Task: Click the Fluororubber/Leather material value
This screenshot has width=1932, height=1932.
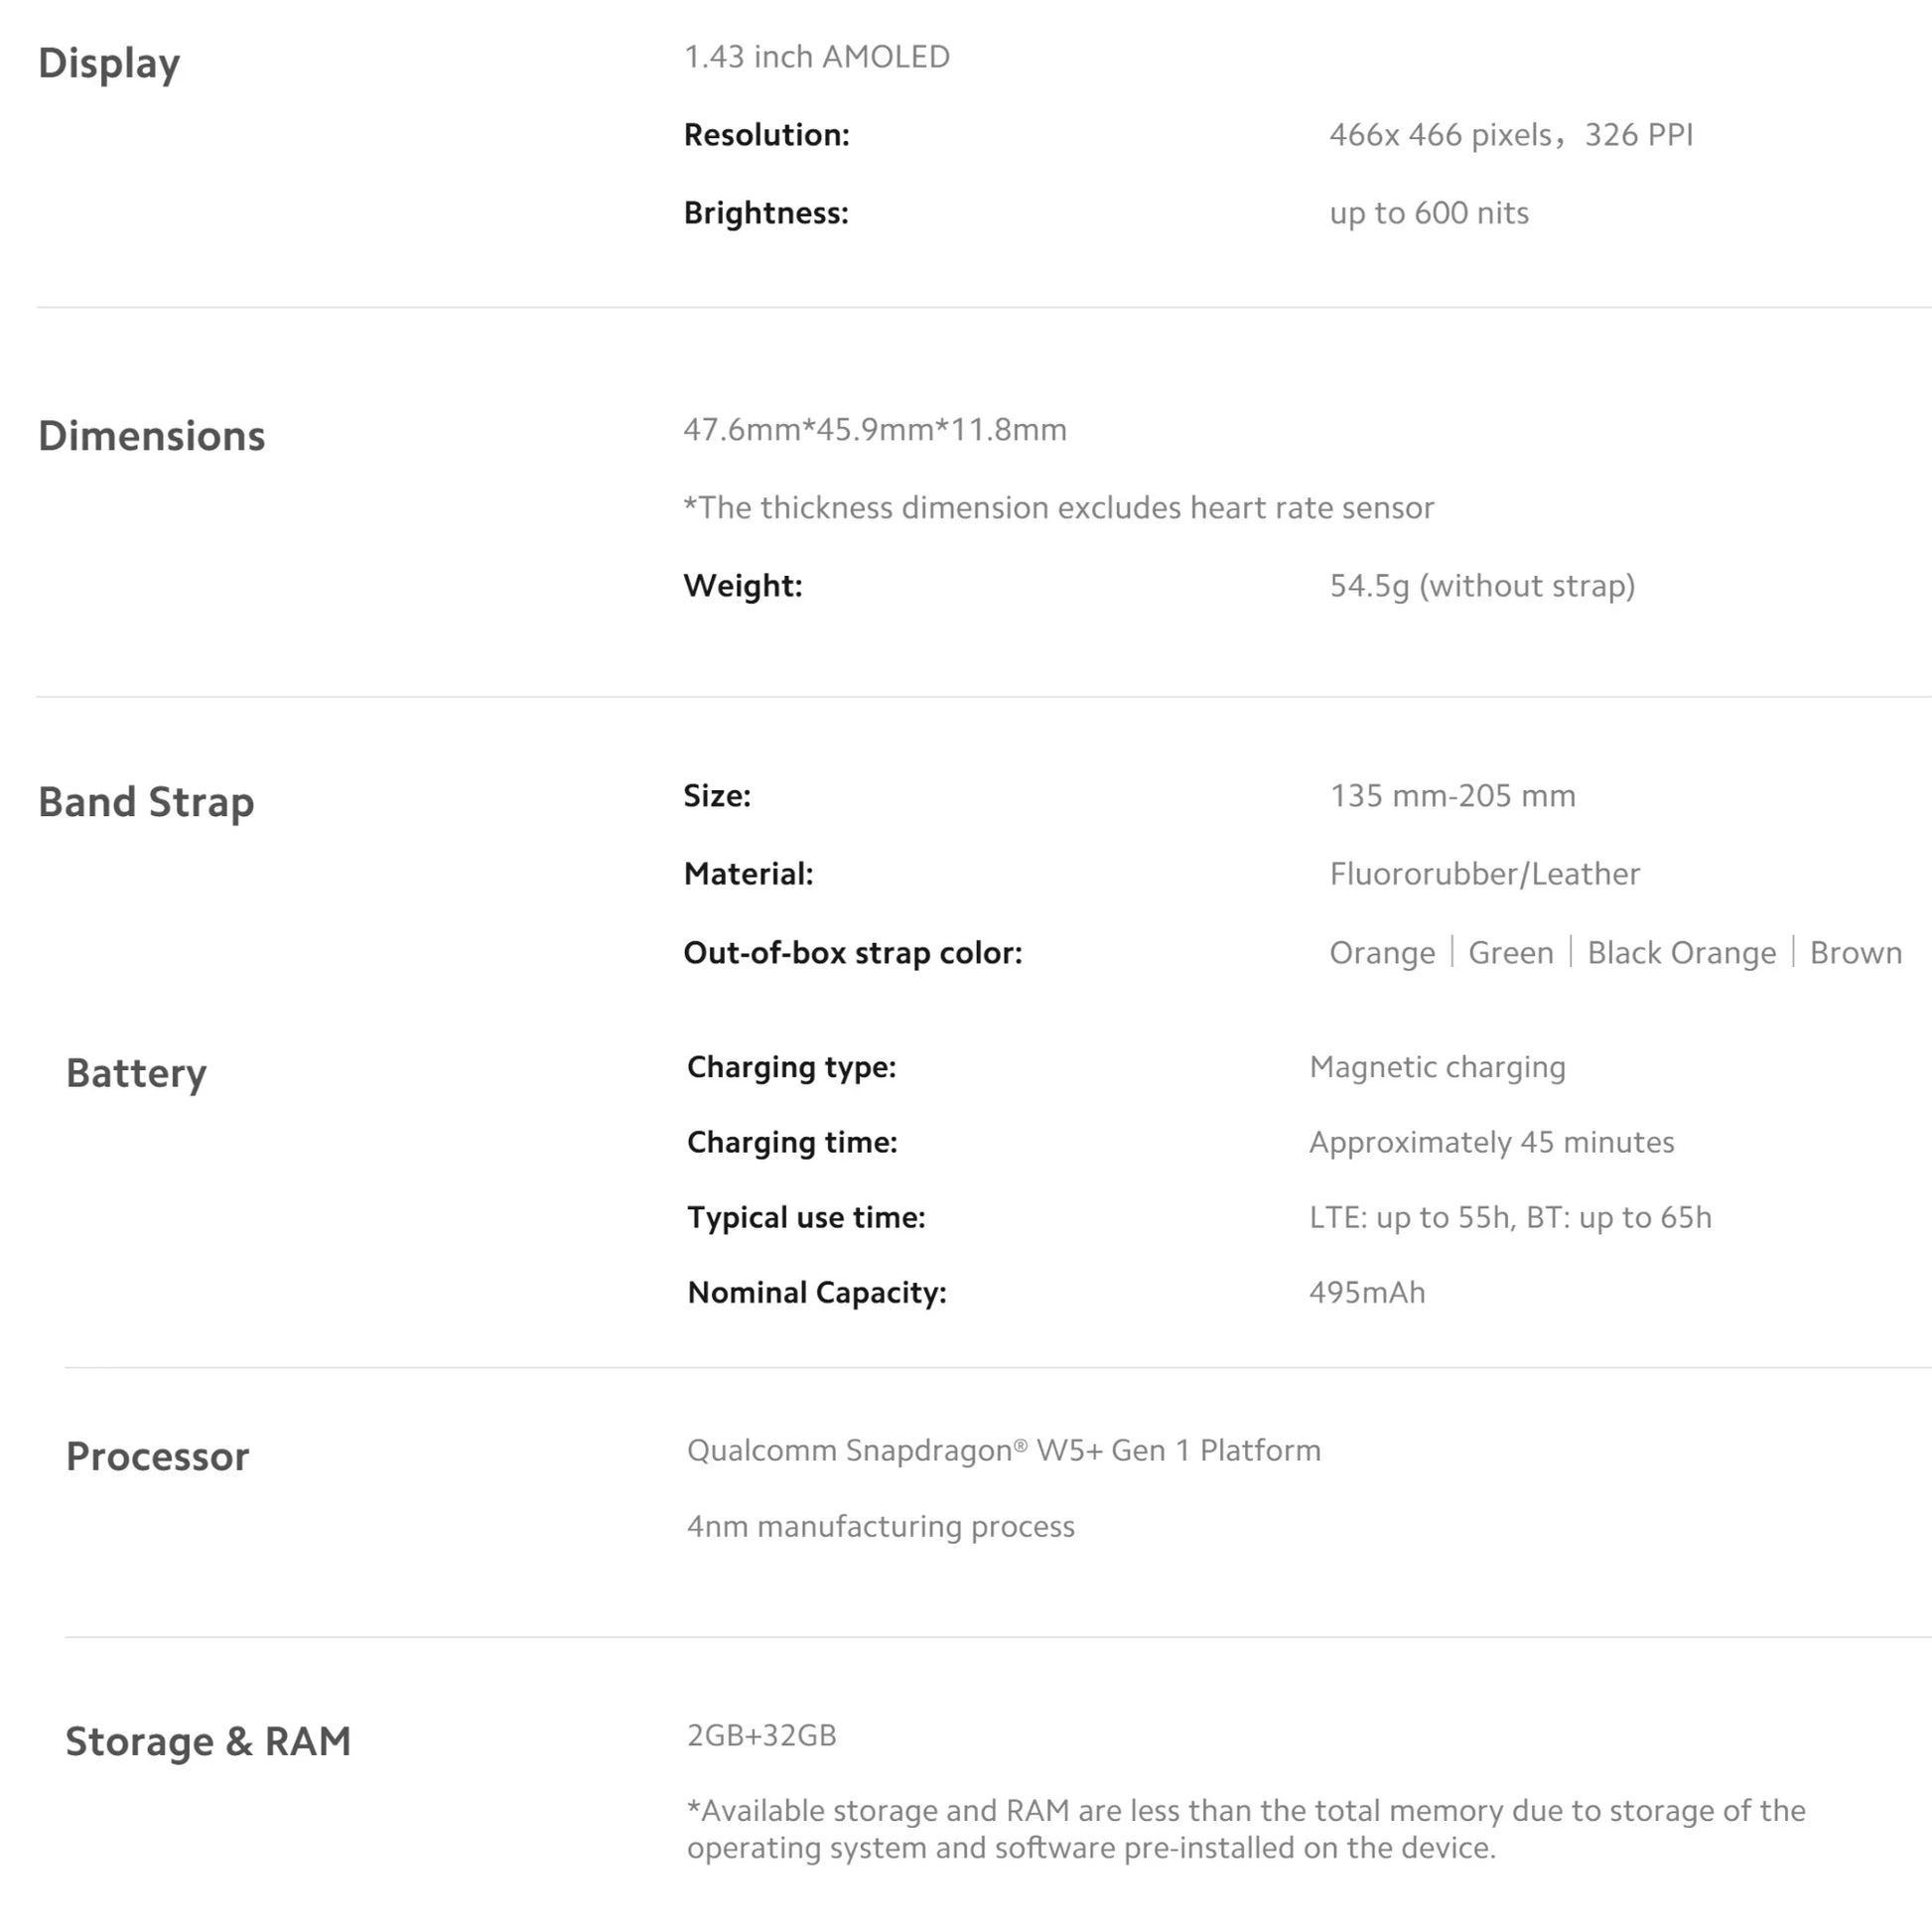Action: 1485,874
